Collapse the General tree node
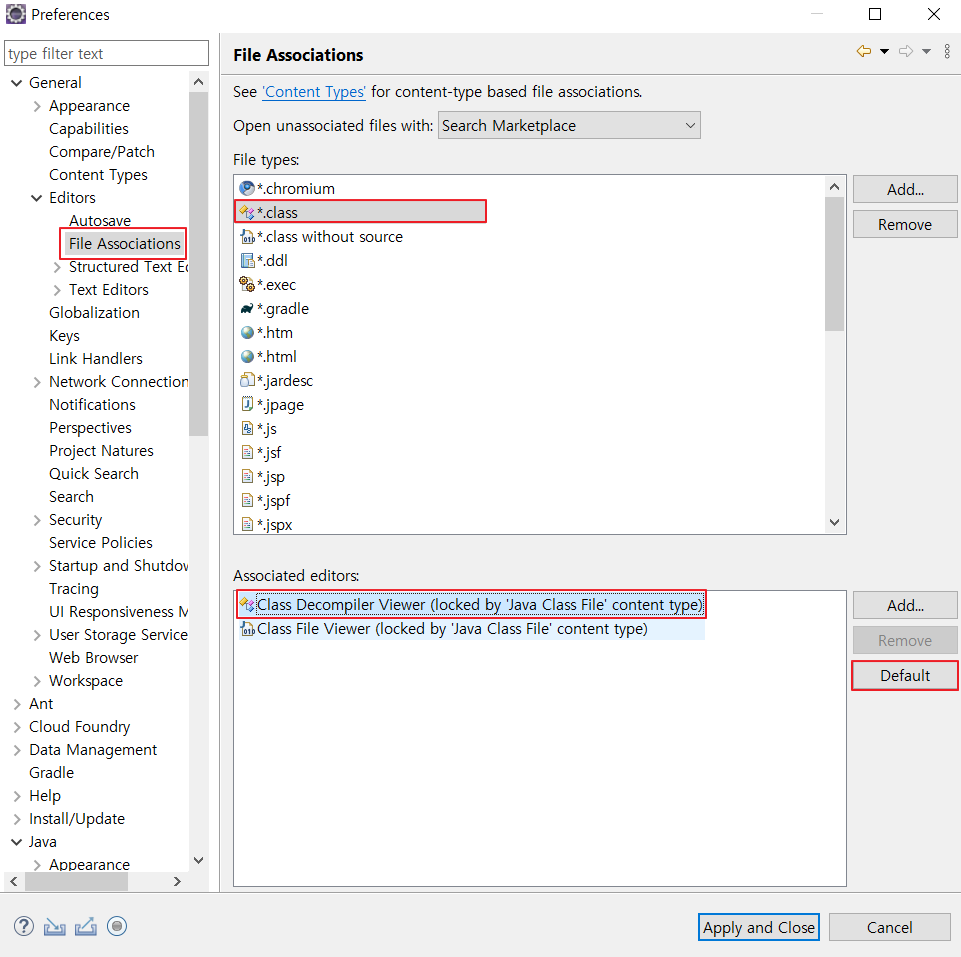961x957 pixels. point(17,83)
